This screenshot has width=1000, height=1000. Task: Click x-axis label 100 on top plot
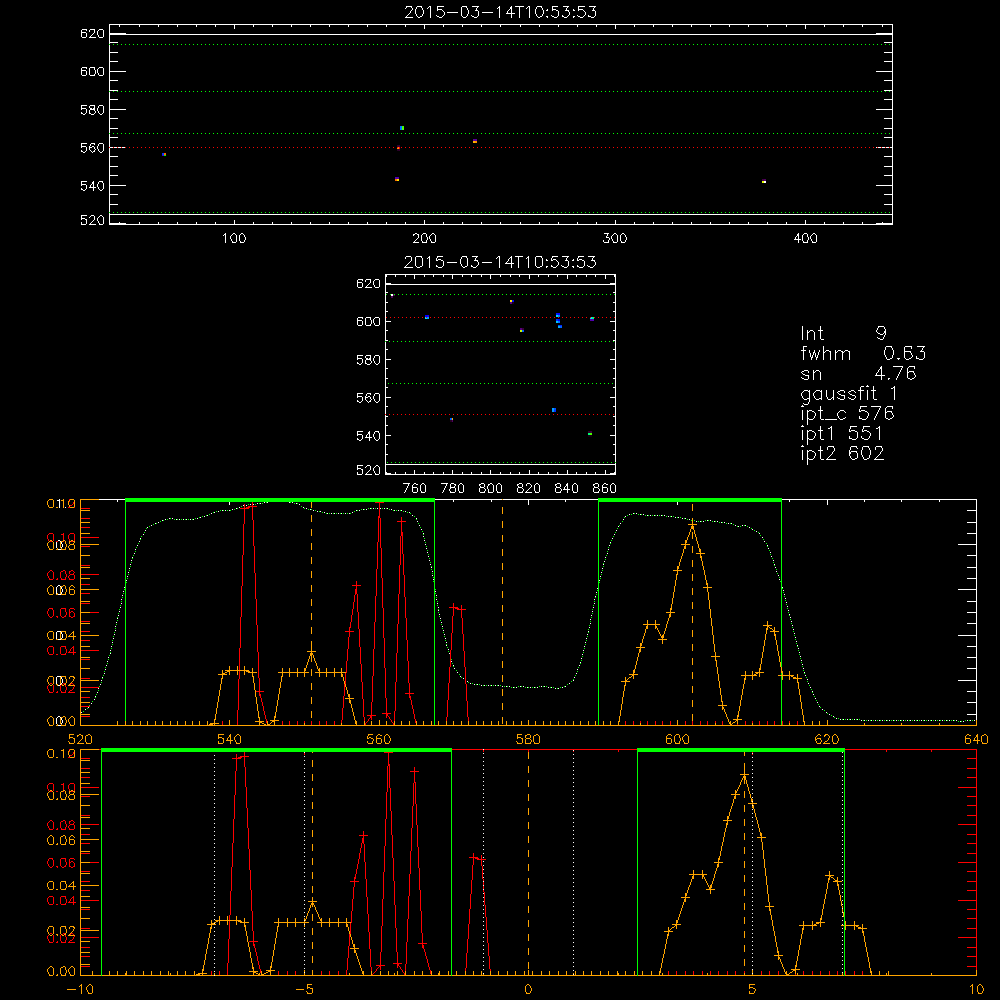[234, 239]
